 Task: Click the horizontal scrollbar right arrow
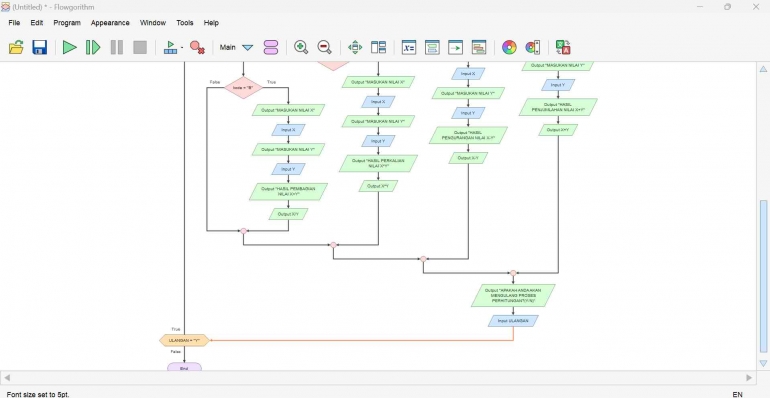[x=749, y=377]
